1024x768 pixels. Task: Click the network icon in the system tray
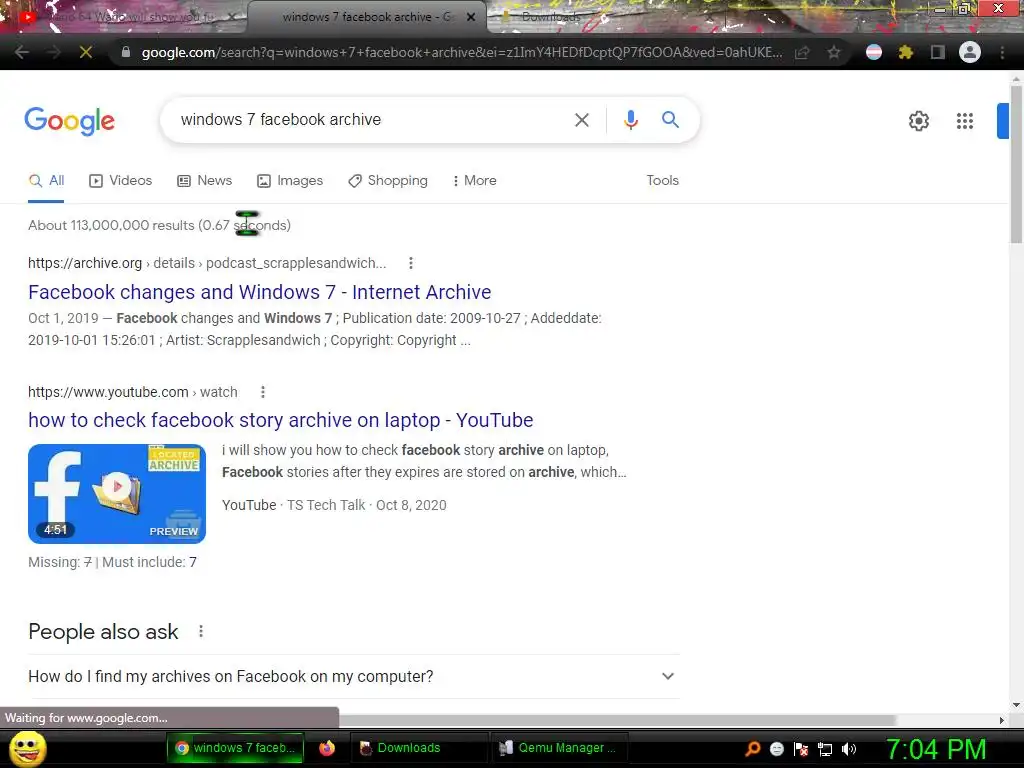click(825, 749)
